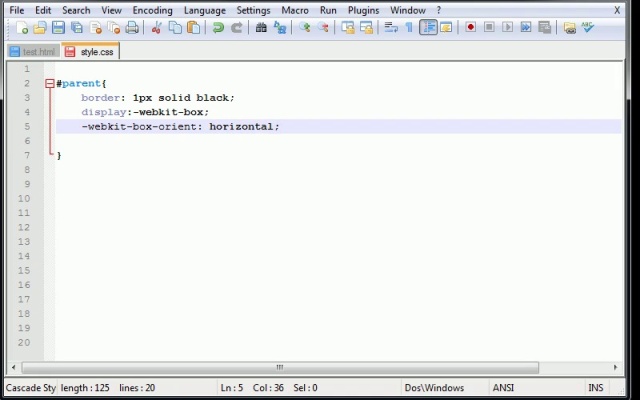640x400 pixels.
Task: Open the Edit menu
Action: click(x=43, y=10)
